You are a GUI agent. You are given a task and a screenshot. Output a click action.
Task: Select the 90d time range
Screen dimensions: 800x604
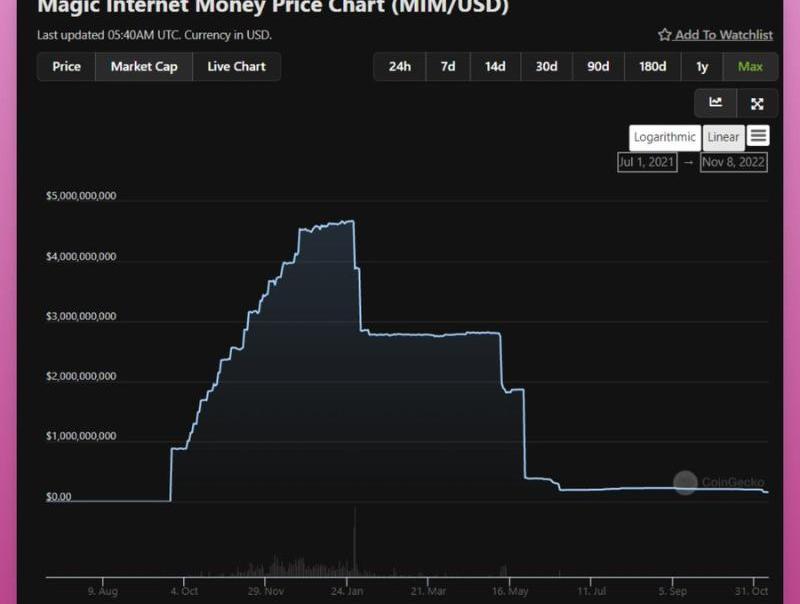(x=598, y=66)
